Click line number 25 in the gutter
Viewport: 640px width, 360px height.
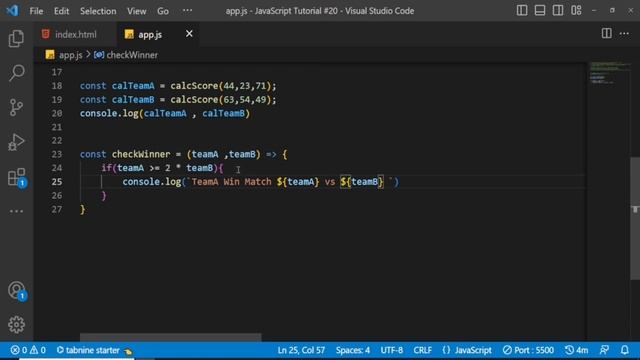[57, 182]
